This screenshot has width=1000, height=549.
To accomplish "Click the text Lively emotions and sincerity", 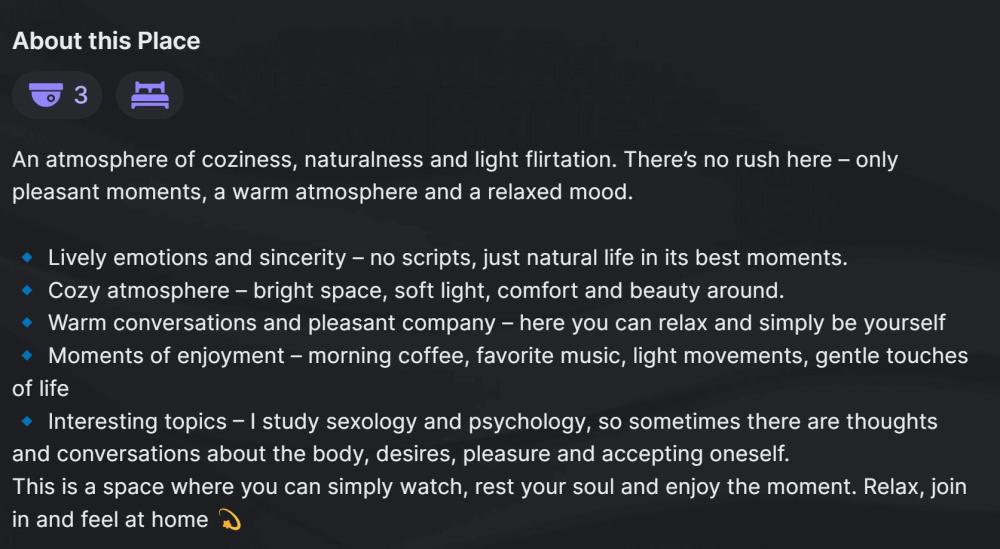I will (196, 257).
